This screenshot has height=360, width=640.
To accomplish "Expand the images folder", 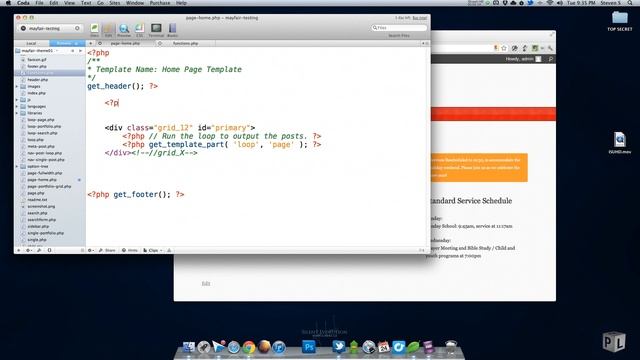I will pos(17,87).
